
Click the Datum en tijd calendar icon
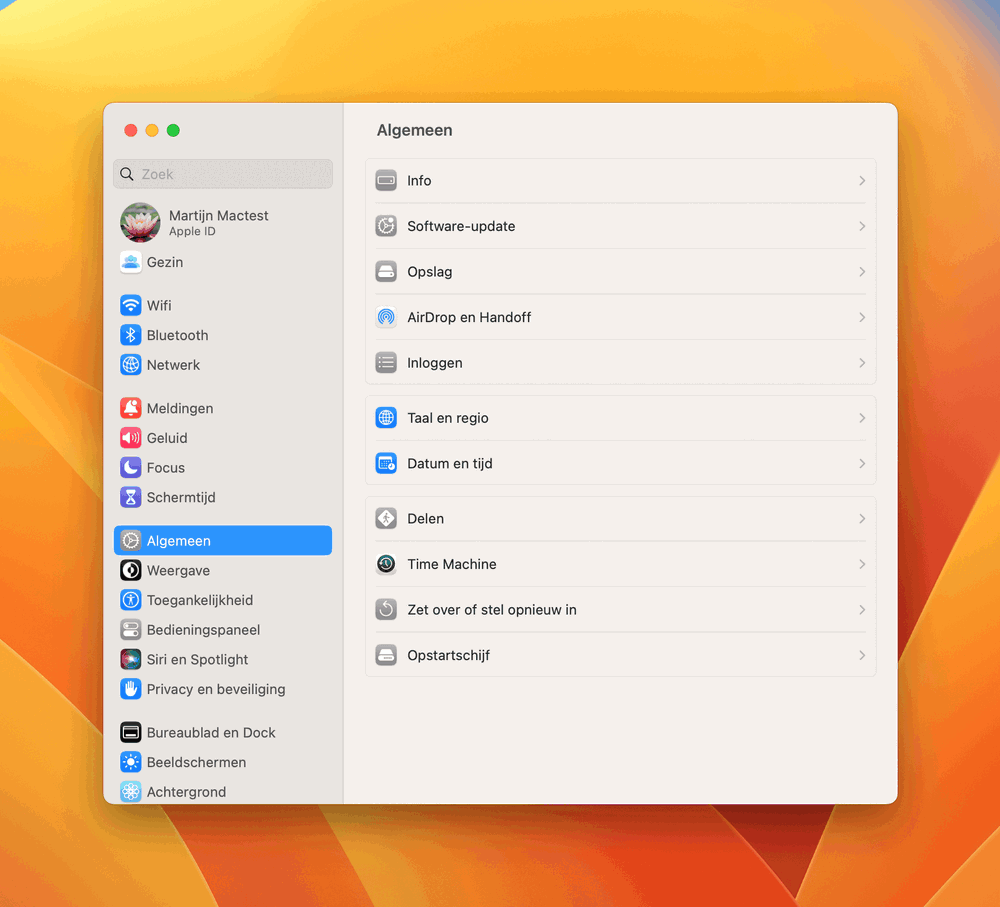point(386,464)
